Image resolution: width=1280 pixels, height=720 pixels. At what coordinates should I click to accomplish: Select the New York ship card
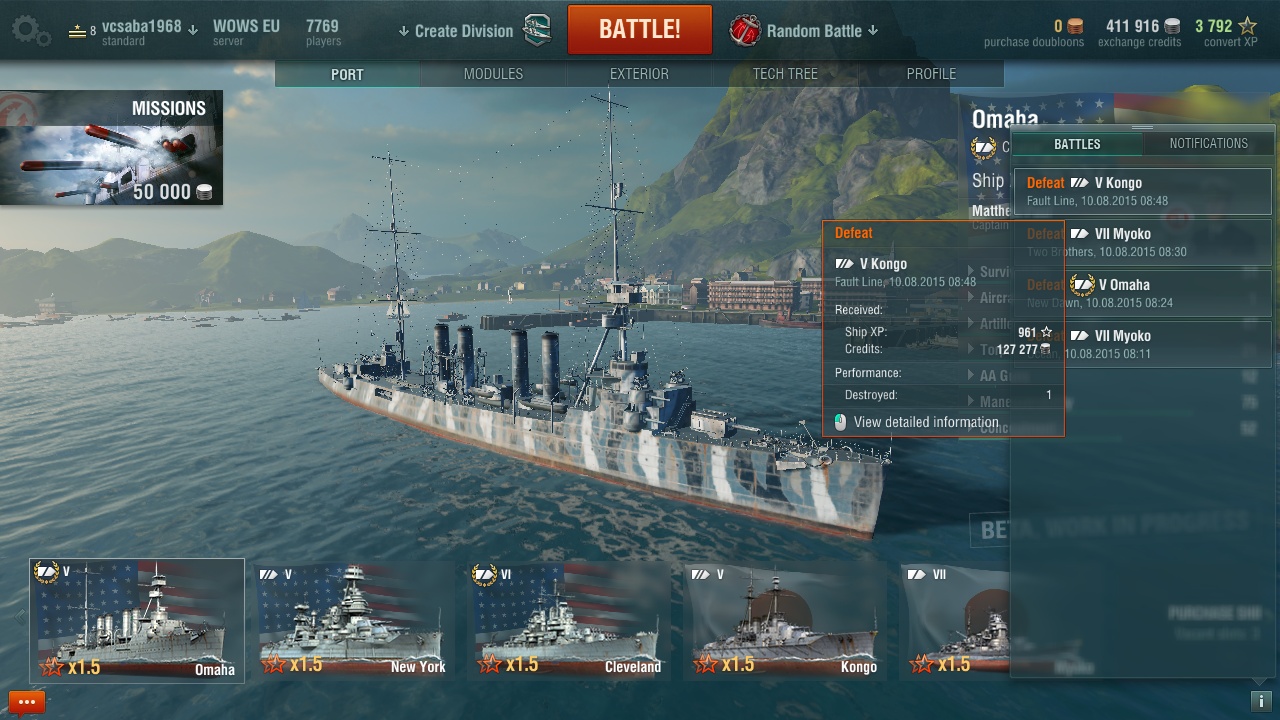tap(352, 621)
